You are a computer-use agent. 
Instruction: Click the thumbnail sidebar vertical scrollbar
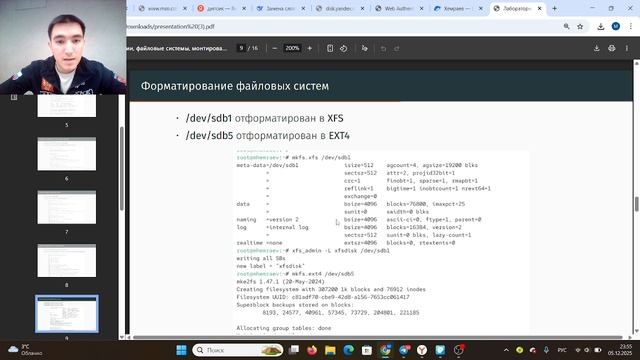[x=122, y=168]
